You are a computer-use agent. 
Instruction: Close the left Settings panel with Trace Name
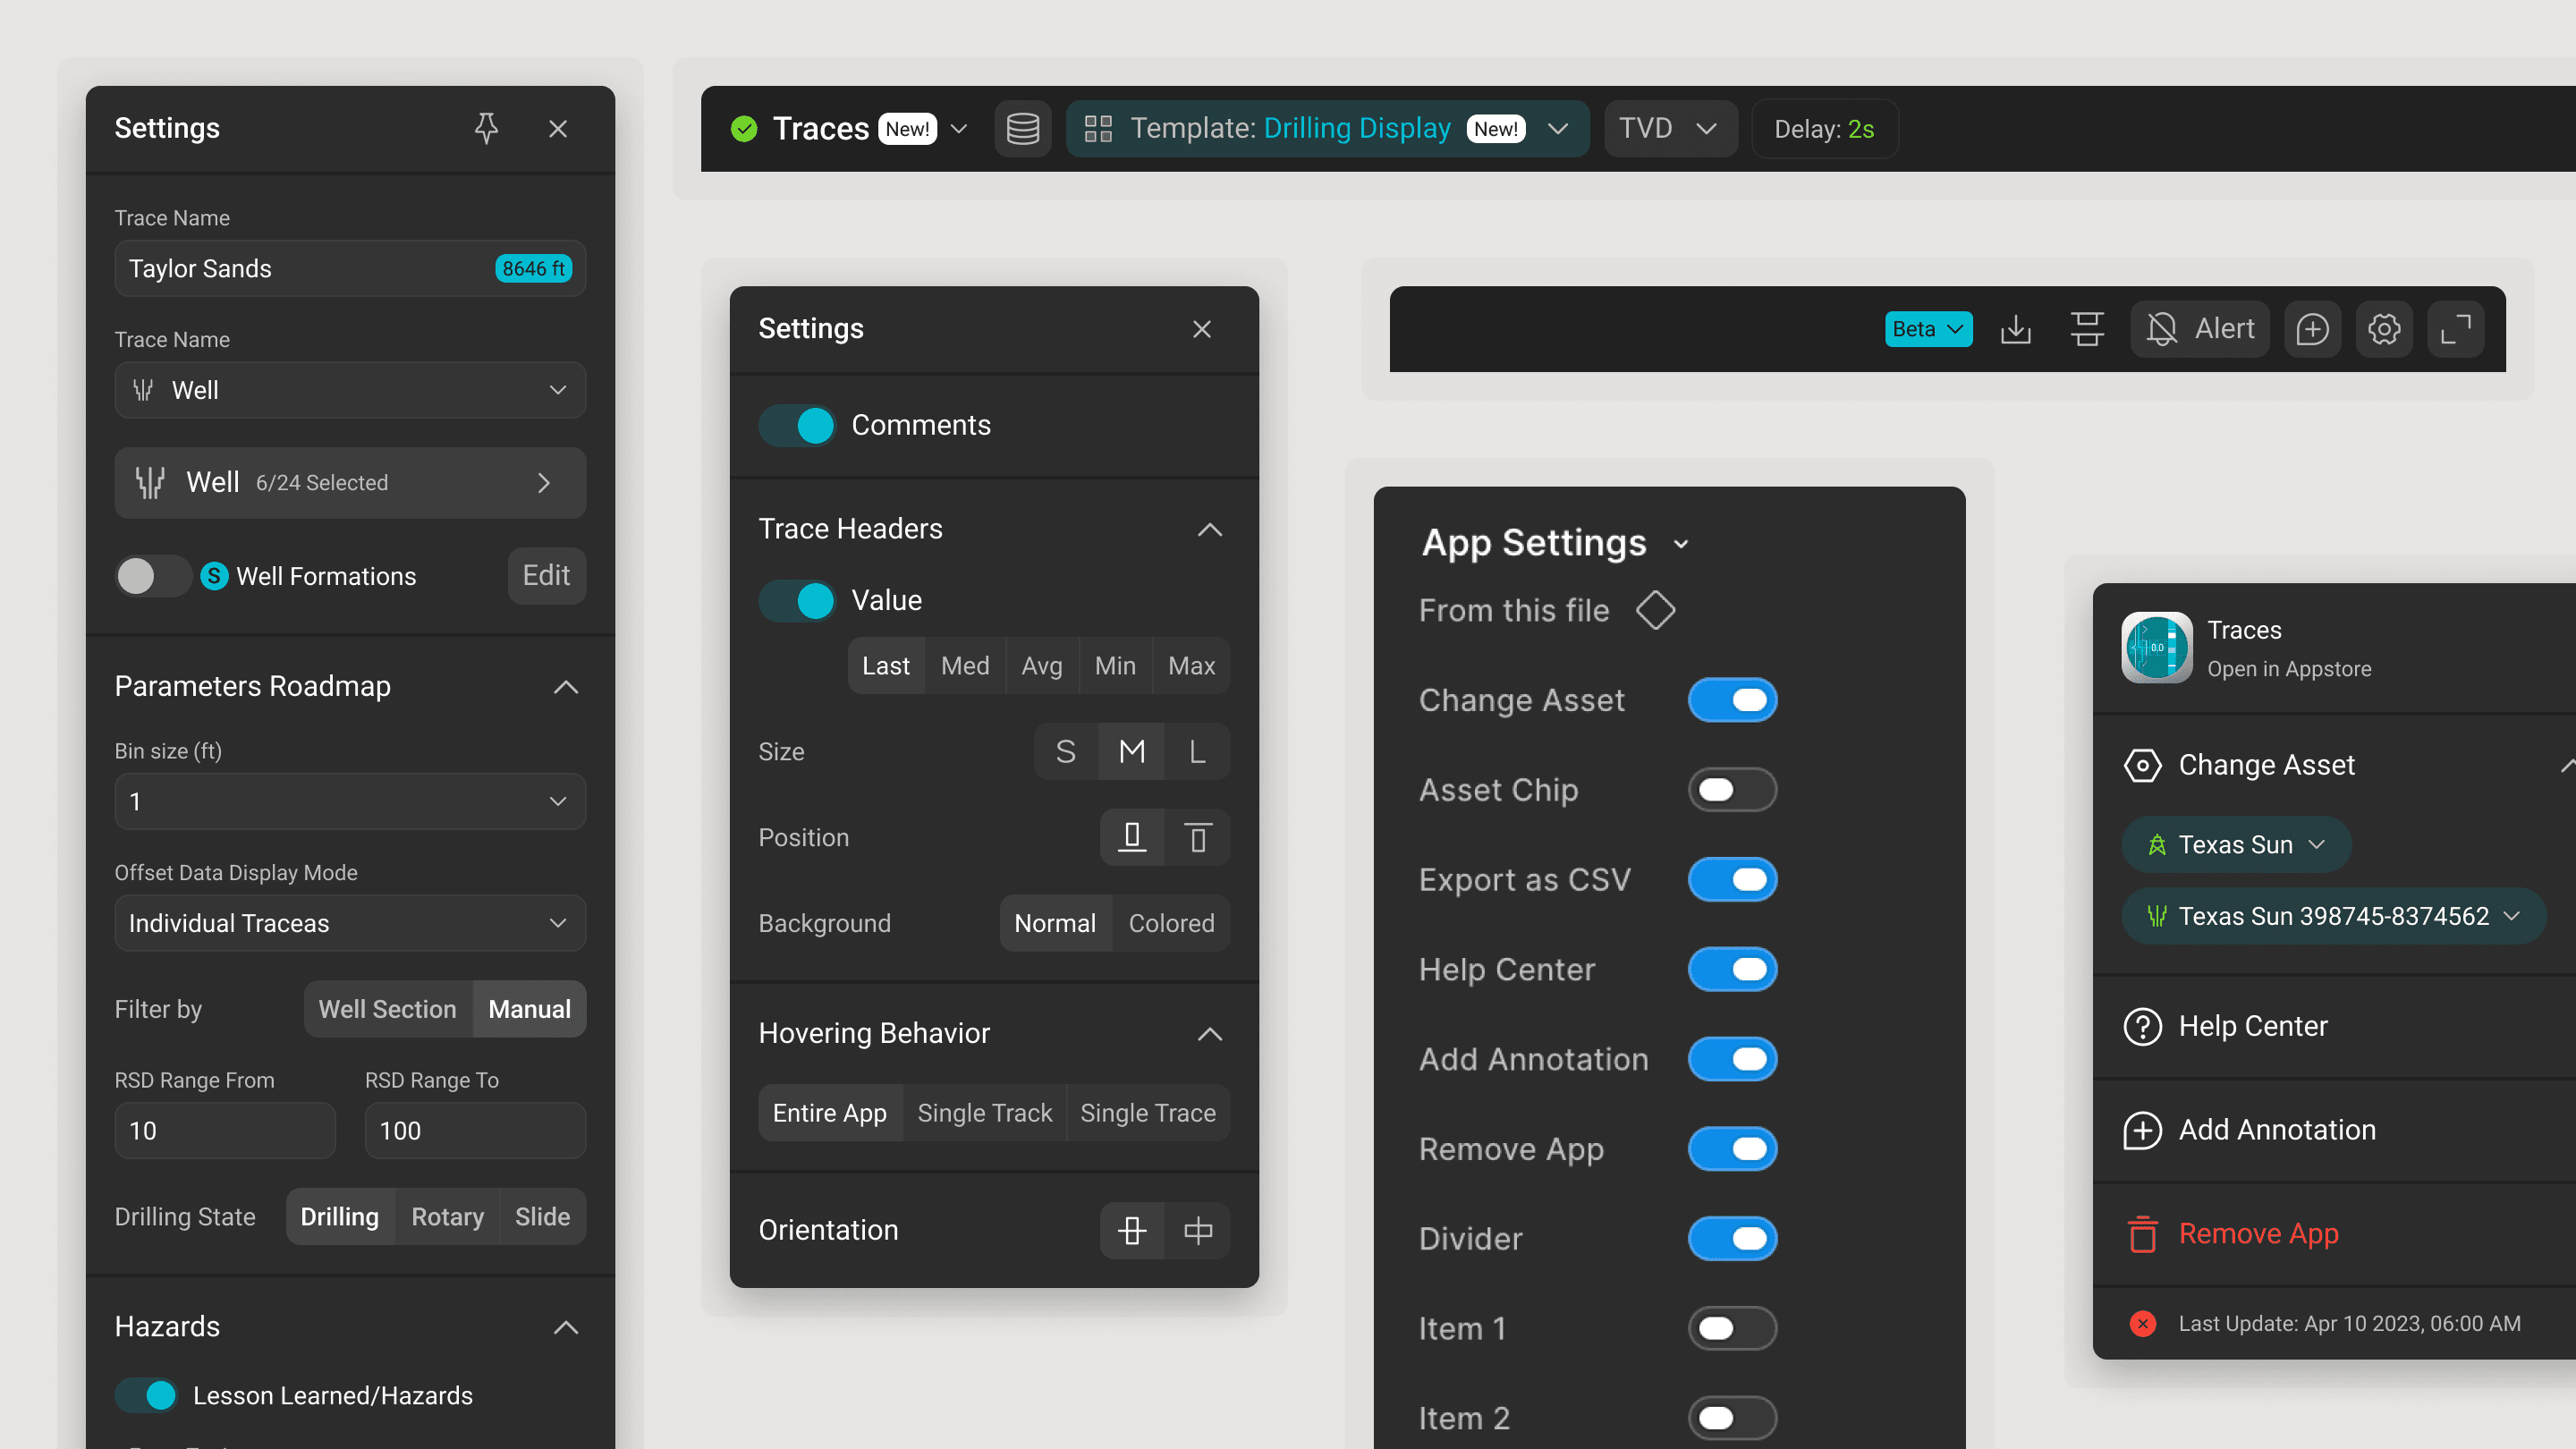(558, 128)
